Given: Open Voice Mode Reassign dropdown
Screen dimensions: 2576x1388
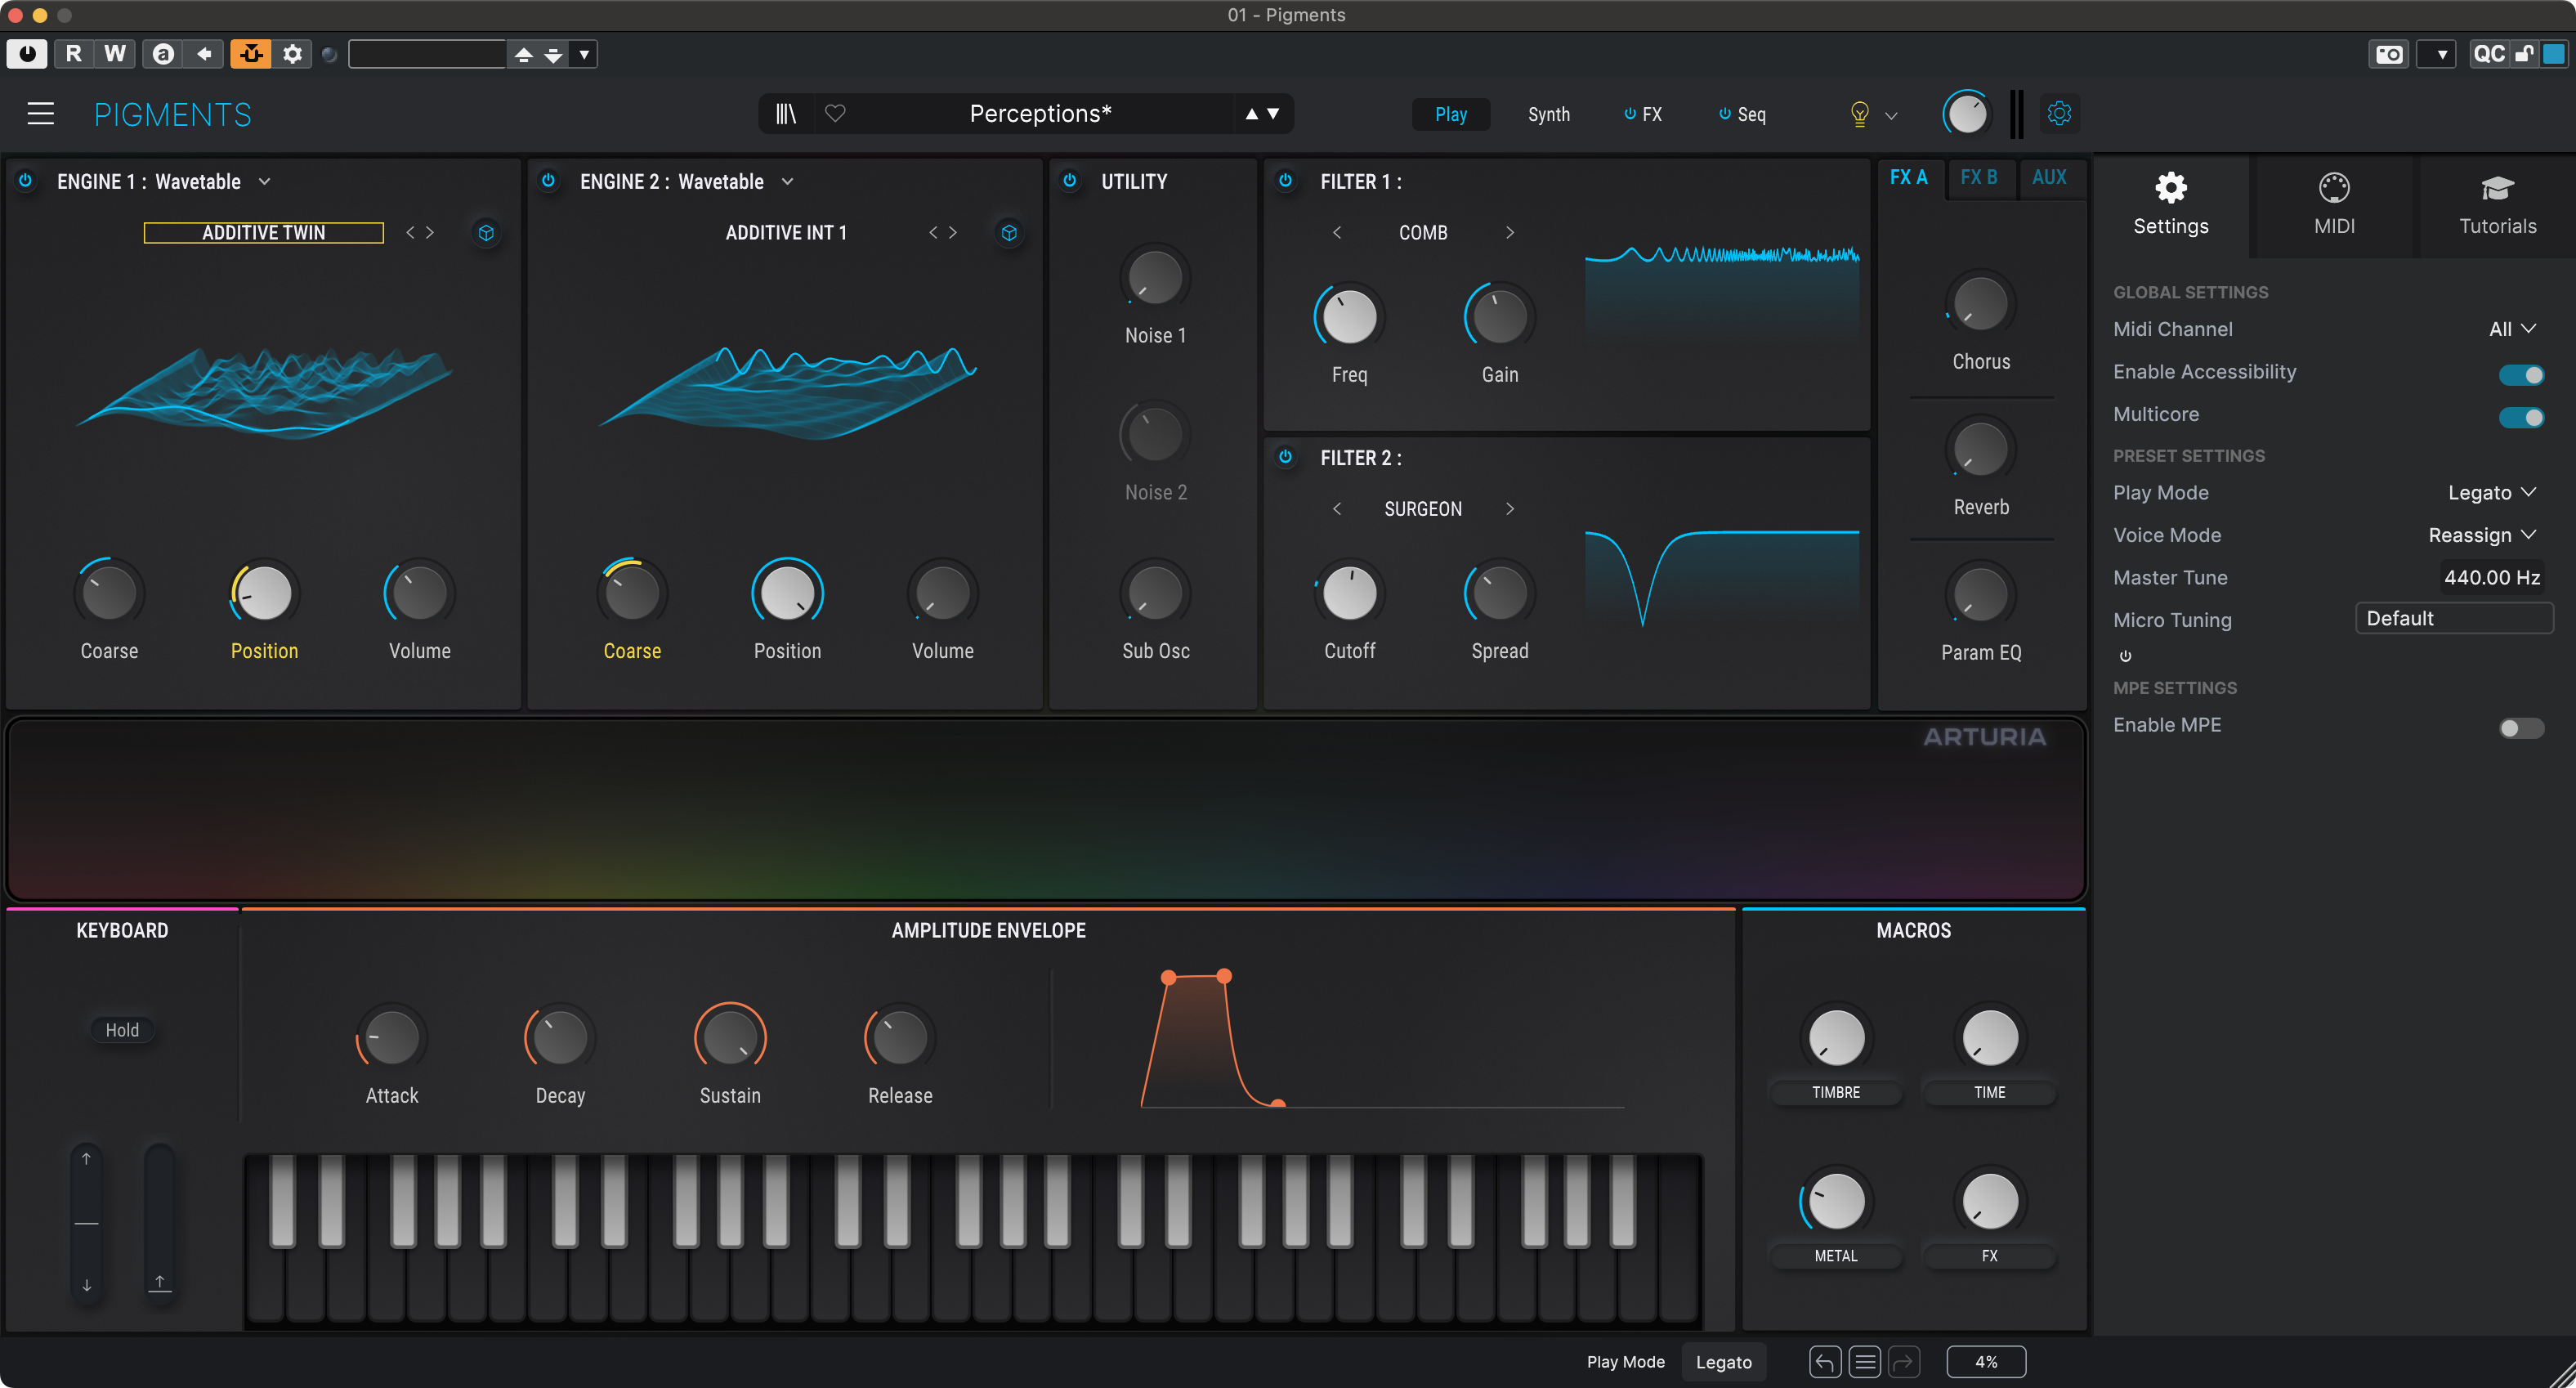Looking at the screenshot, I should 2482,535.
